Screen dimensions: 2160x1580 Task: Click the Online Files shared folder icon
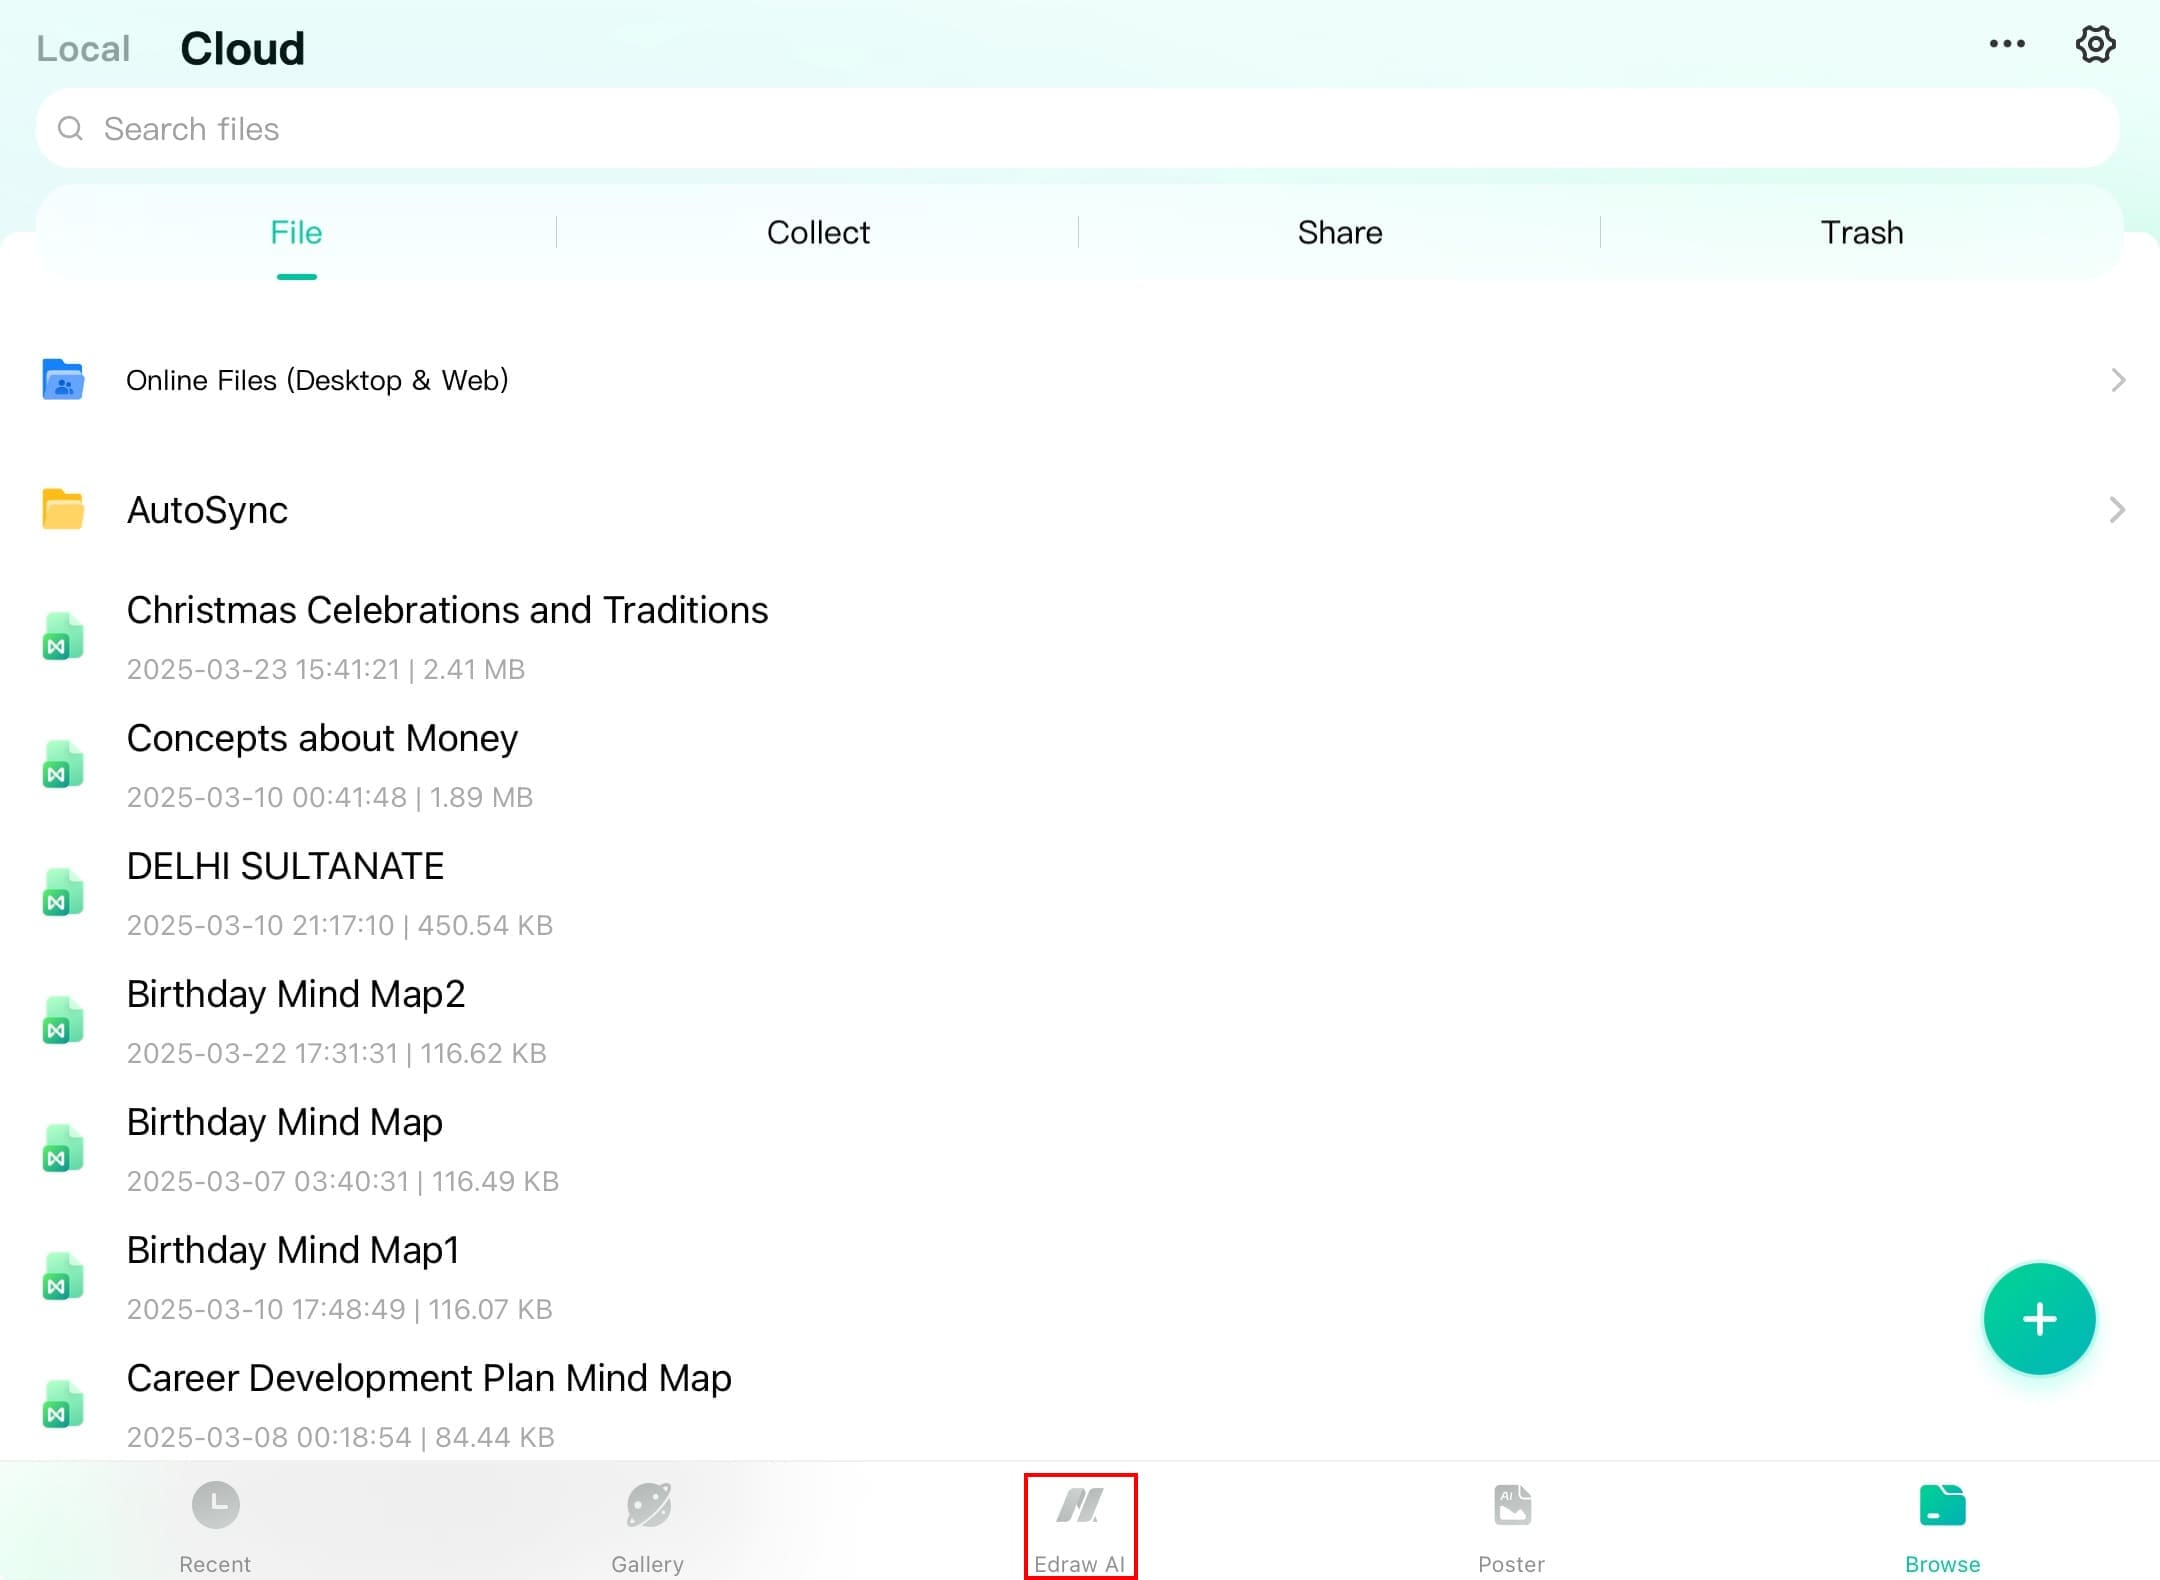pyautogui.click(x=63, y=380)
